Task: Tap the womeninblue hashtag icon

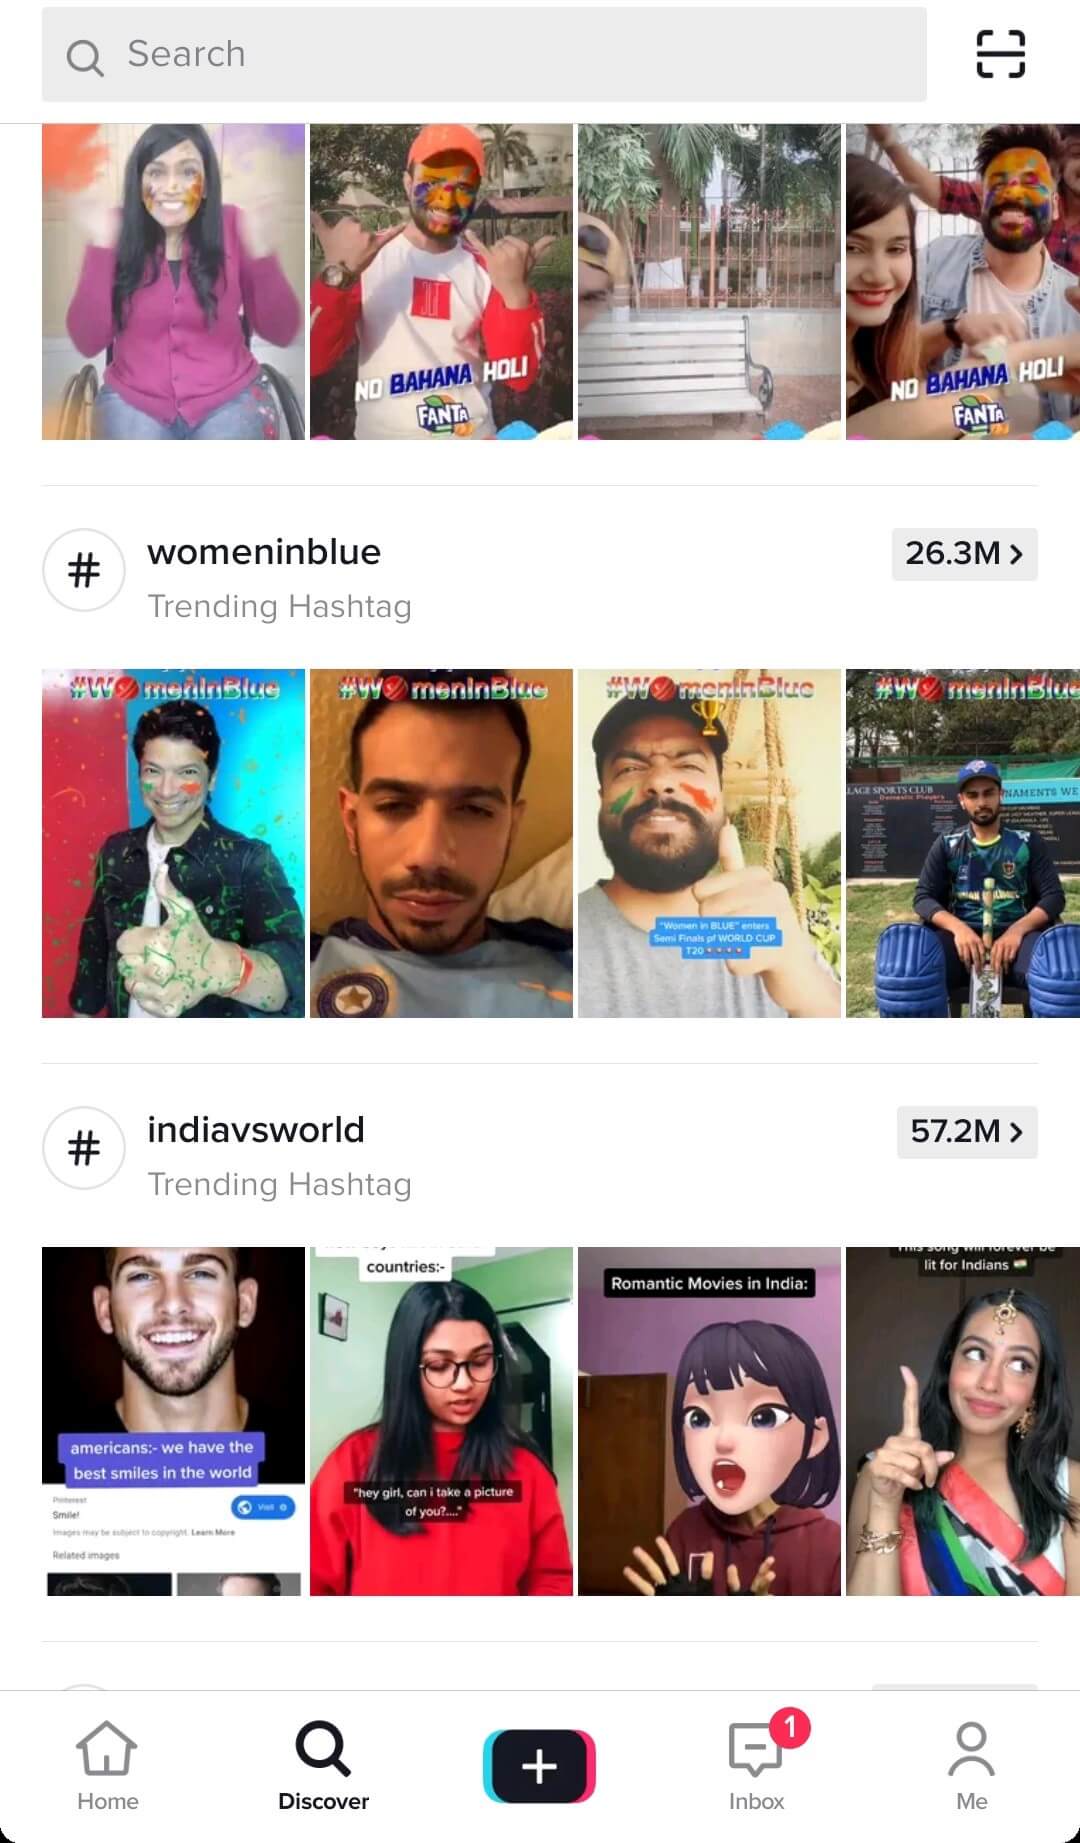Action: coord(84,570)
